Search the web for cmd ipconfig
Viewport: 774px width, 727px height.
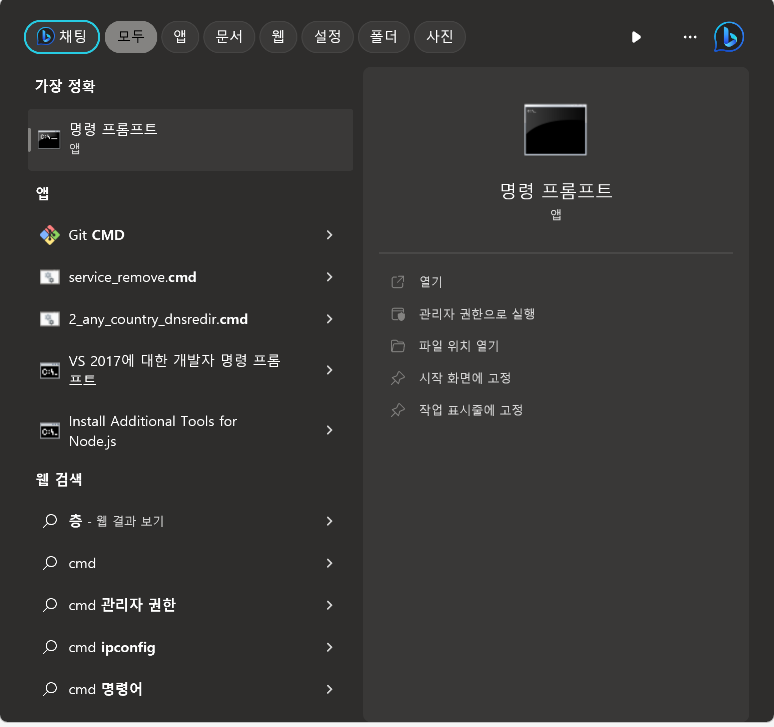click(x=191, y=647)
